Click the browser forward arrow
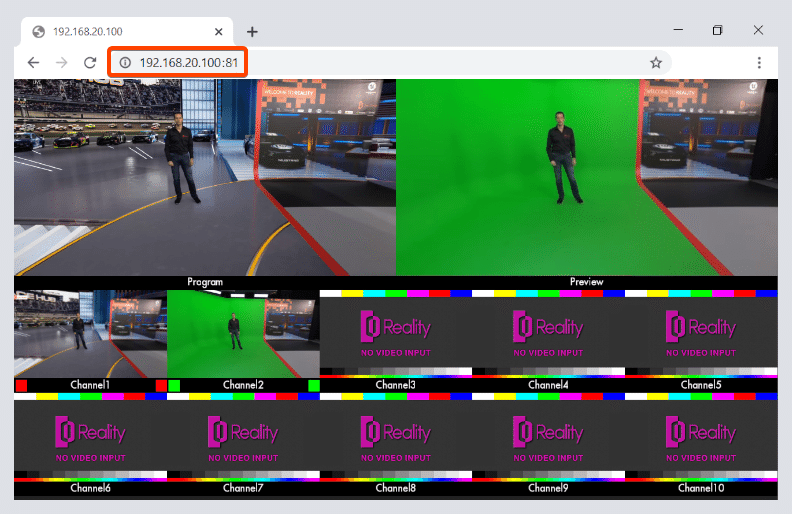 (62, 63)
